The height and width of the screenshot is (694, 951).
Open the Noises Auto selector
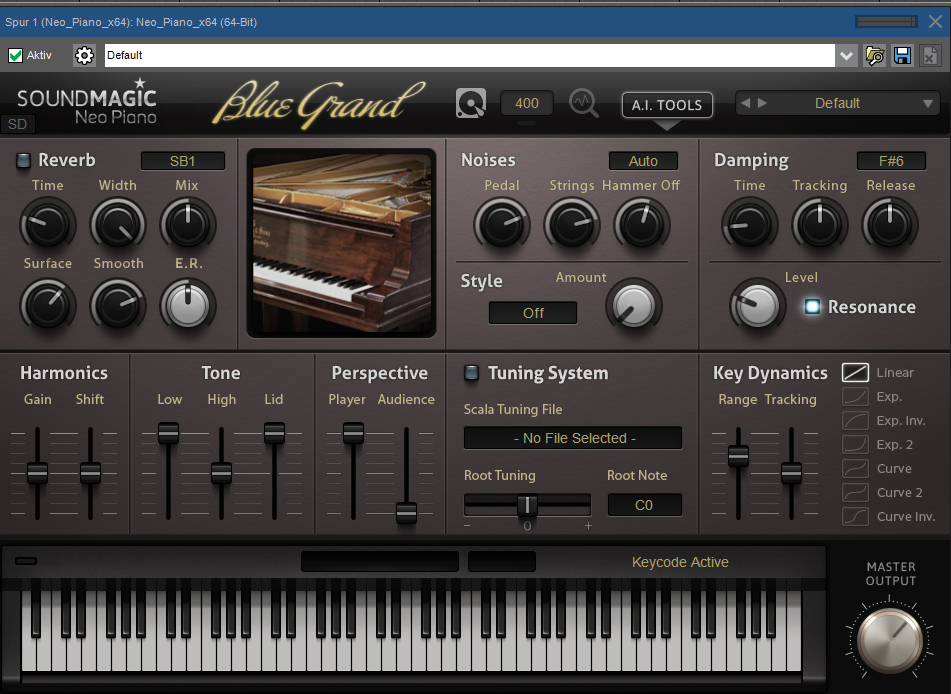[x=643, y=161]
